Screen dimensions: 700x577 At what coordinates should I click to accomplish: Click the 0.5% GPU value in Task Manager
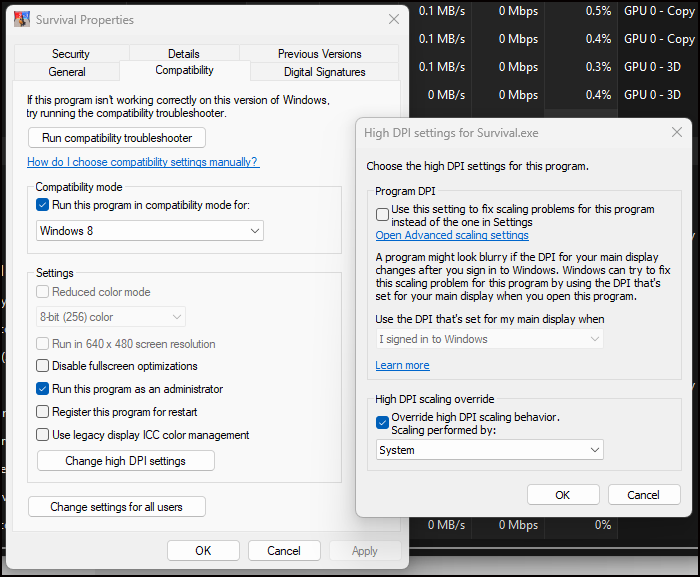pyautogui.click(x=598, y=11)
